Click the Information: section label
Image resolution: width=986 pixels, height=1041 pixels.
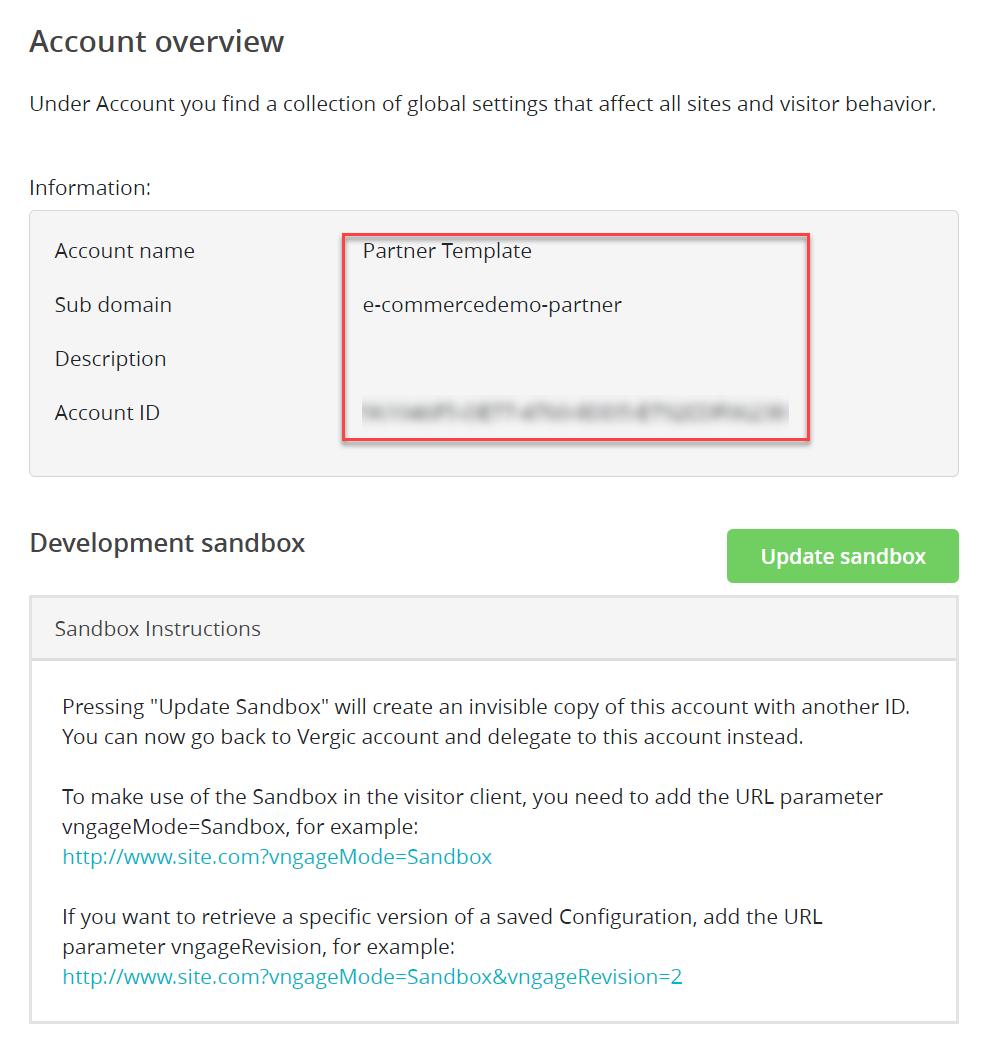tap(90, 187)
